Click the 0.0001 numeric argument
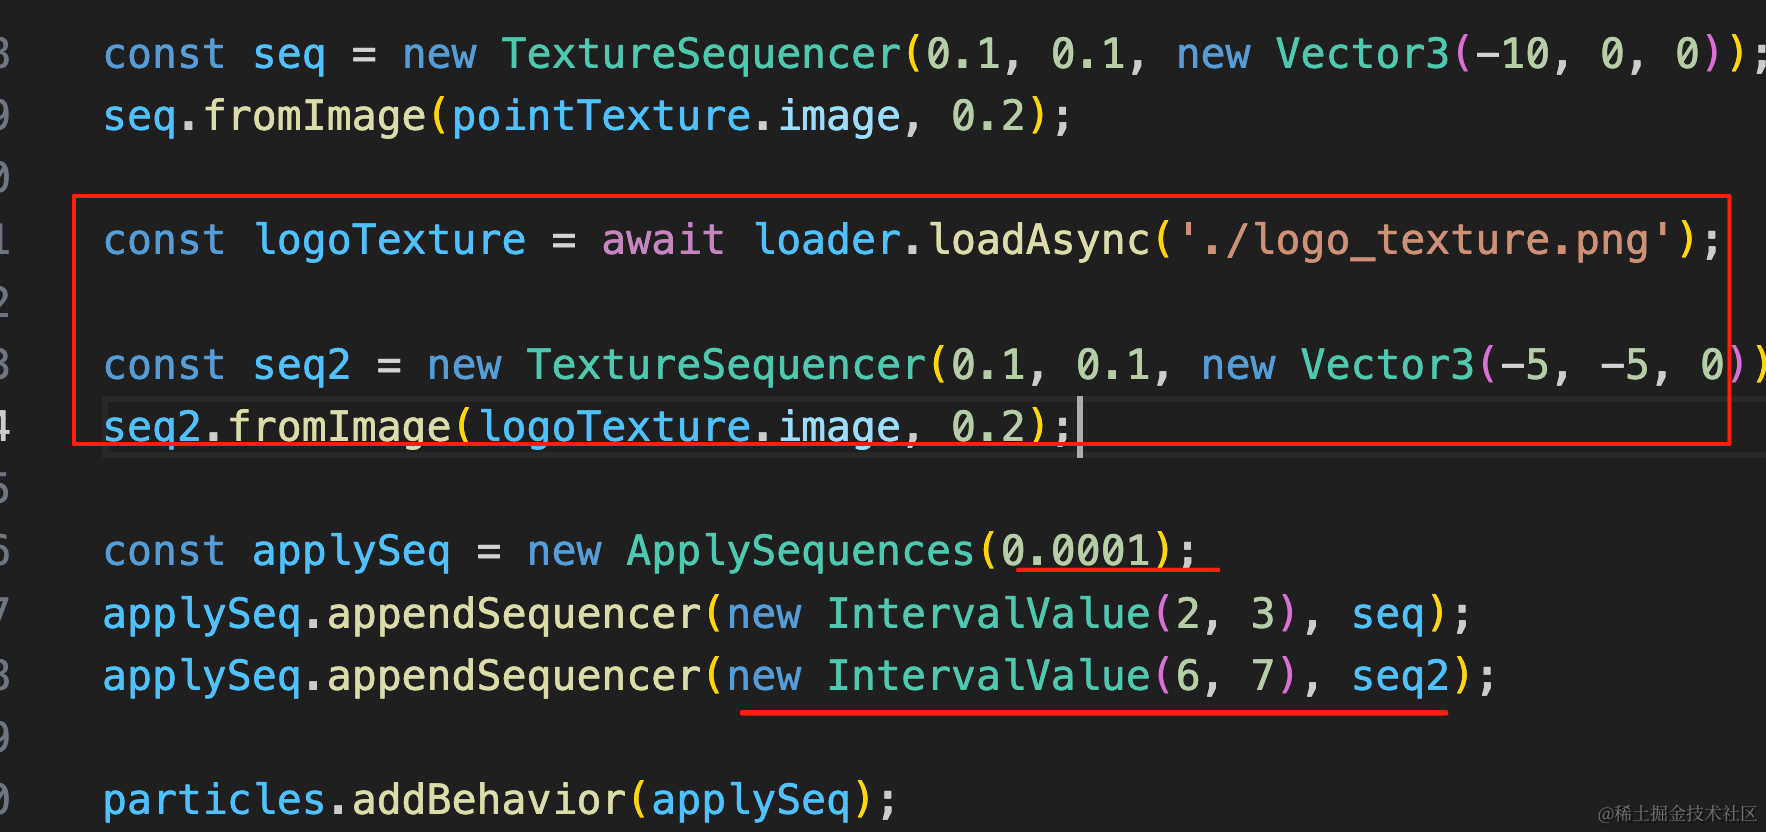Image resolution: width=1766 pixels, height=832 pixels. [x=1076, y=551]
